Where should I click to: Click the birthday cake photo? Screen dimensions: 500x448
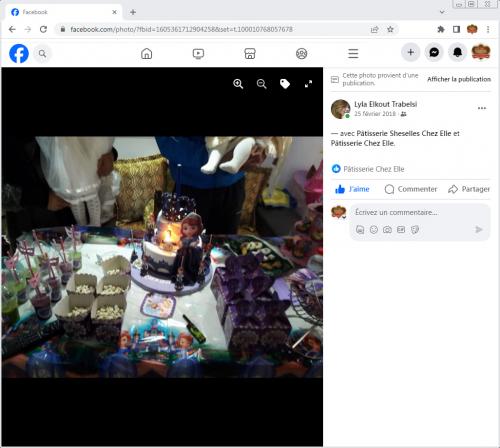[162, 257]
